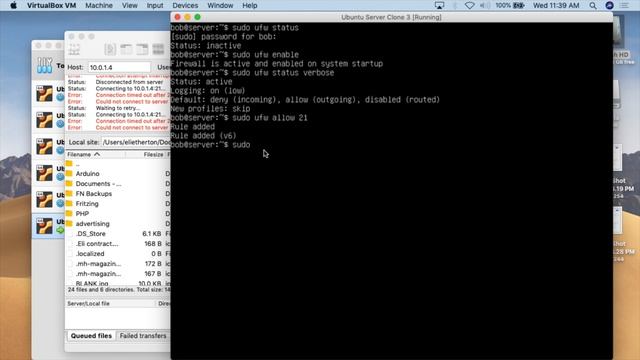Open the Help menu
This screenshot has width=640, height=360.
249,6
